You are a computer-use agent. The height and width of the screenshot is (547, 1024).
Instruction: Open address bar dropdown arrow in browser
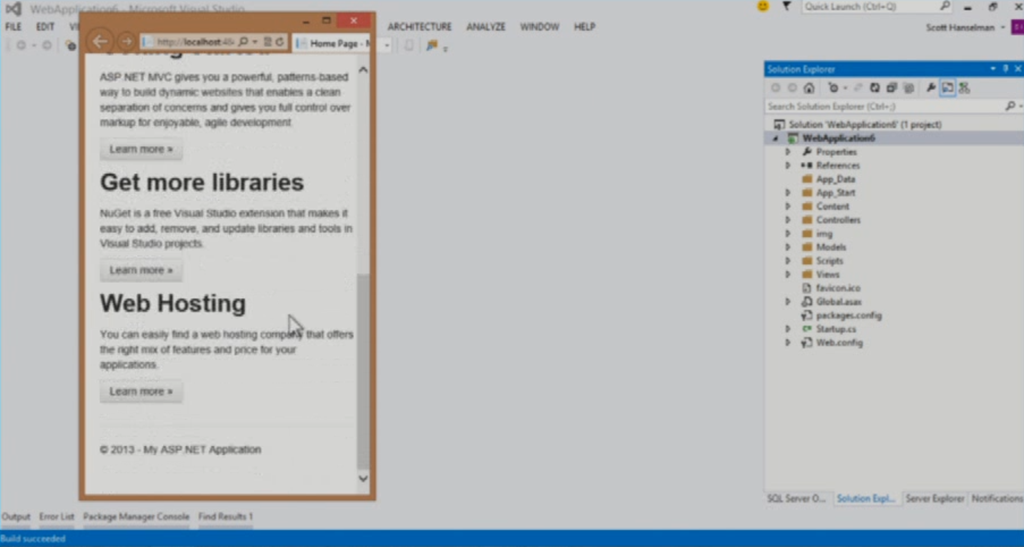[x=255, y=42]
